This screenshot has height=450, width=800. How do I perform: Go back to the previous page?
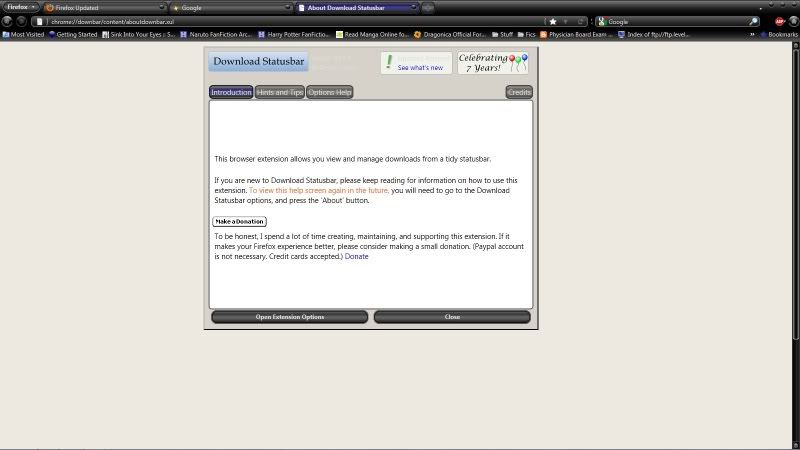tap(7, 21)
